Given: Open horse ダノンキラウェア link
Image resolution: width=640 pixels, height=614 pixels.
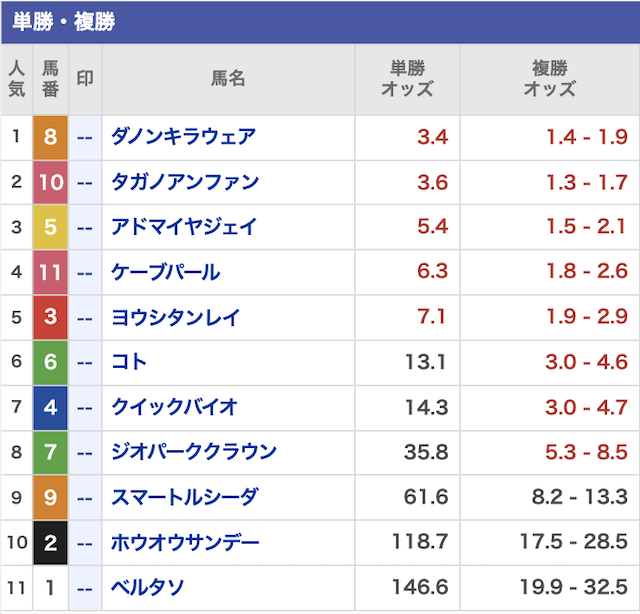Looking at the screenshot, I should tap(183, 137).
